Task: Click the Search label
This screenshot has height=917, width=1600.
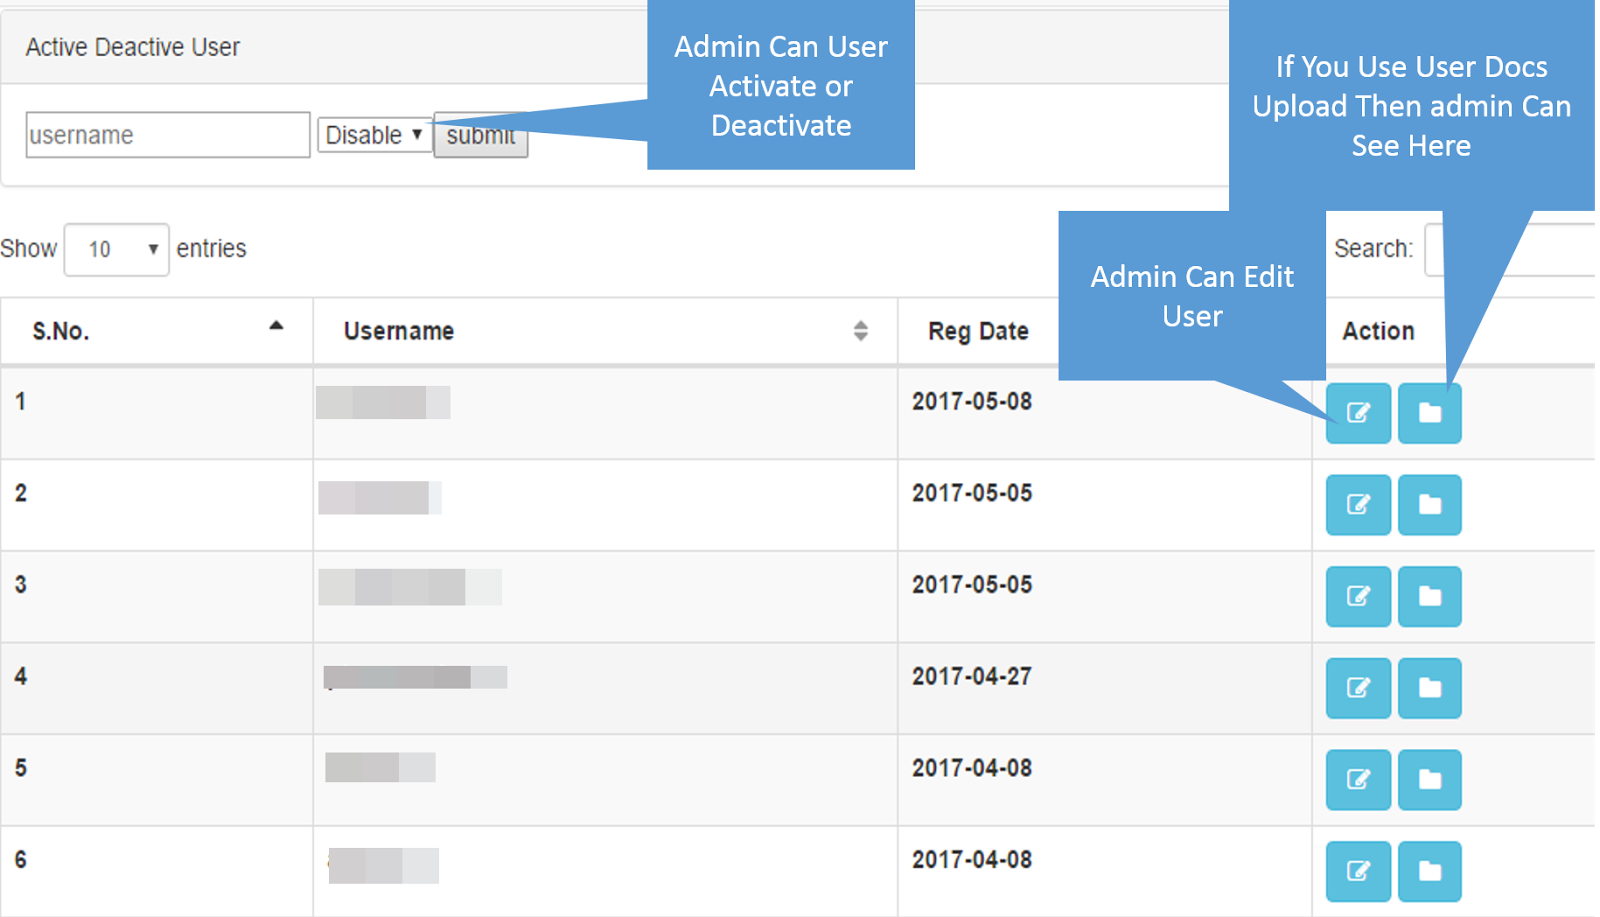Action: 1373,248
